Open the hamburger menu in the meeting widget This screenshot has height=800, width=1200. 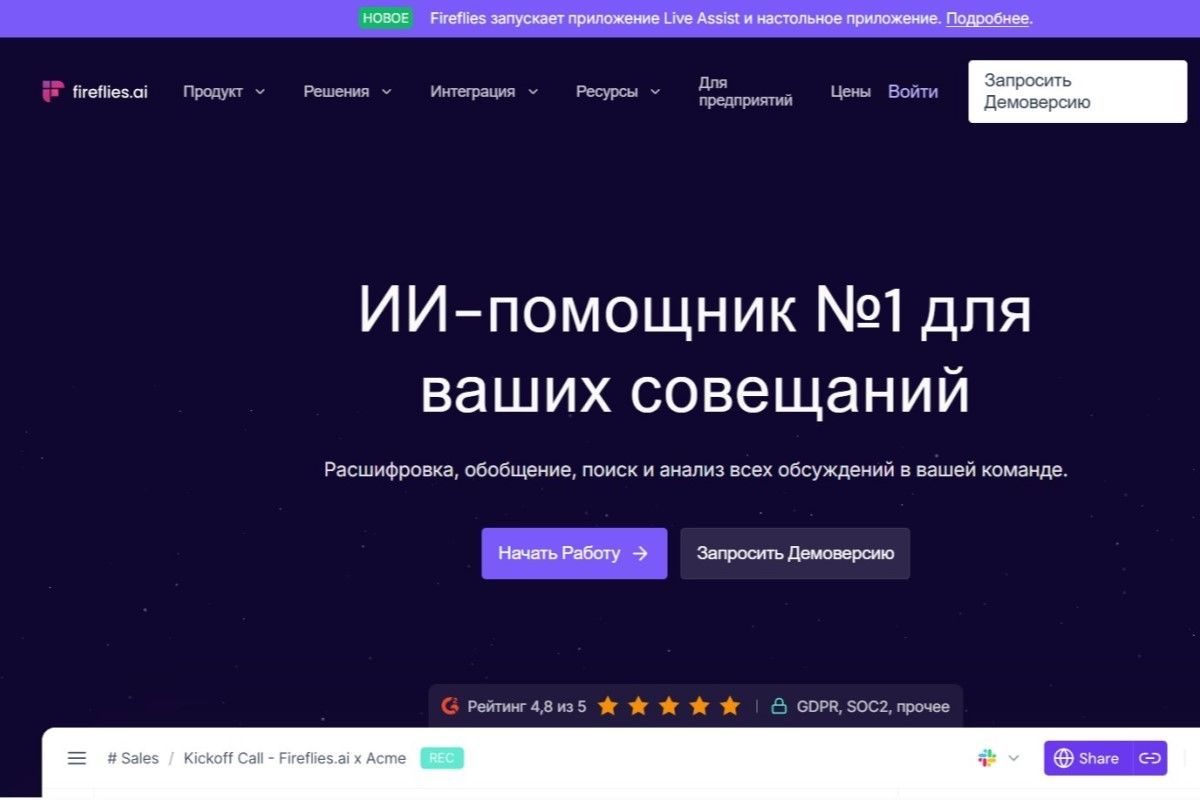tap(77, 758)
